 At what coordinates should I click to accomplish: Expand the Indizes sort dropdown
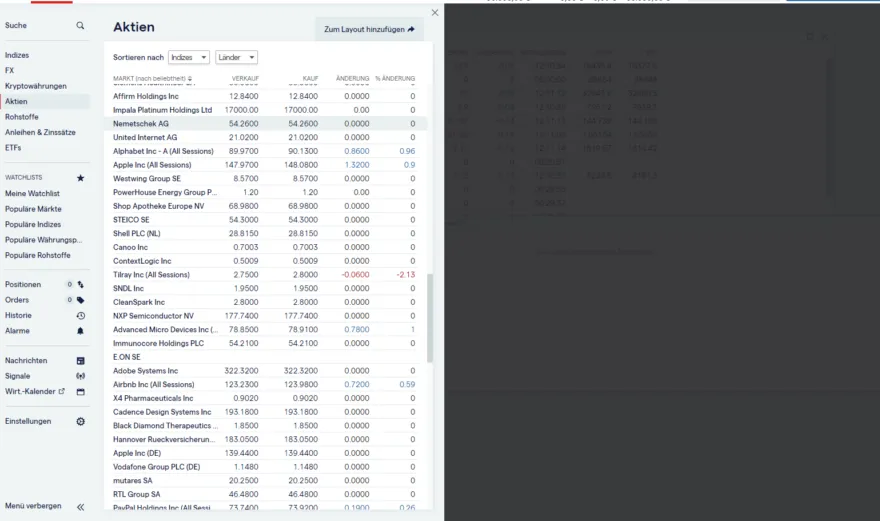tap(189, 58)
